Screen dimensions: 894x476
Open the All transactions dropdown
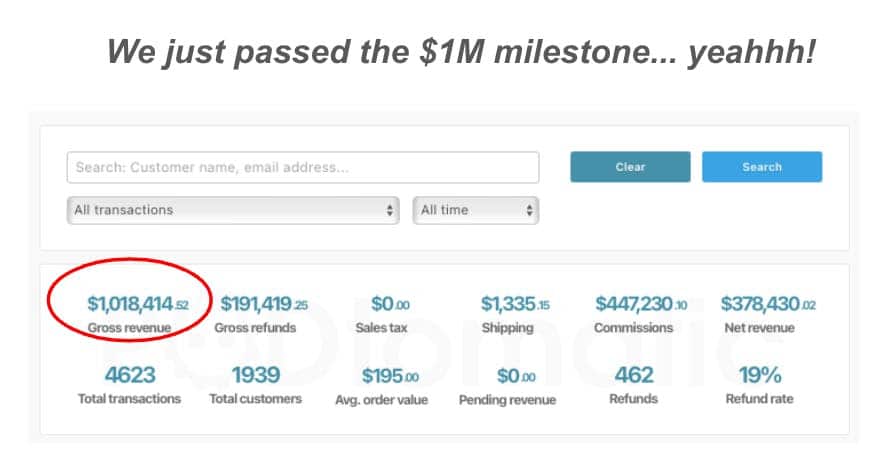click(234, 210)
